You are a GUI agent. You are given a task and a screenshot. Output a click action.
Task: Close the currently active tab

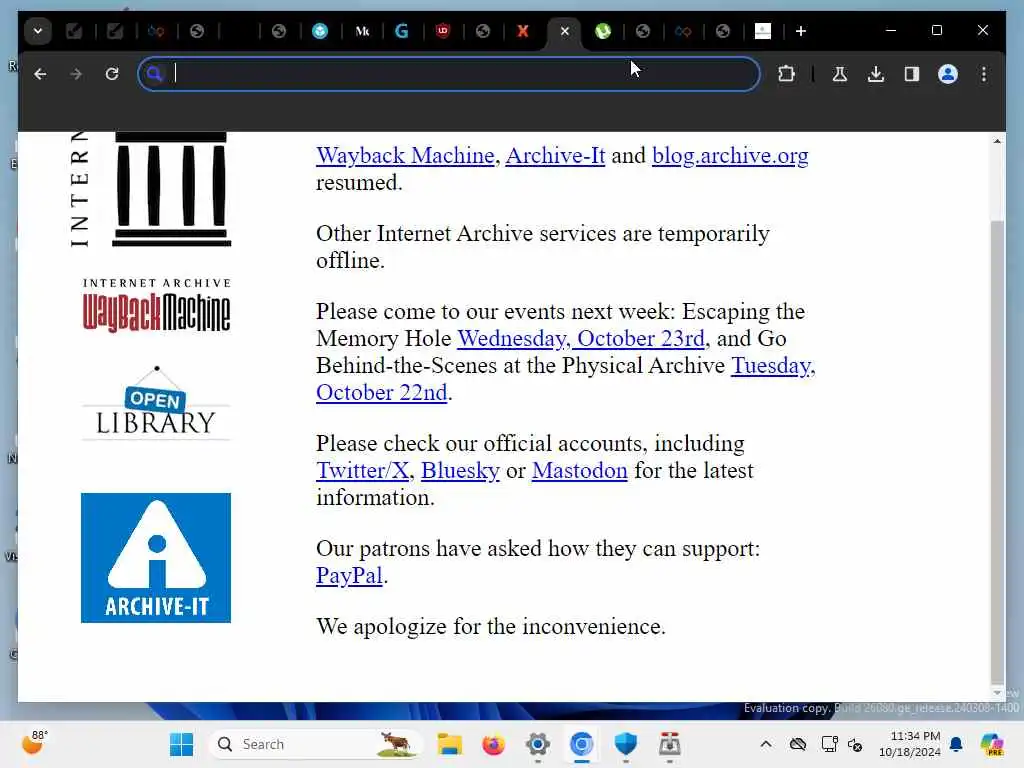(565, 31)
